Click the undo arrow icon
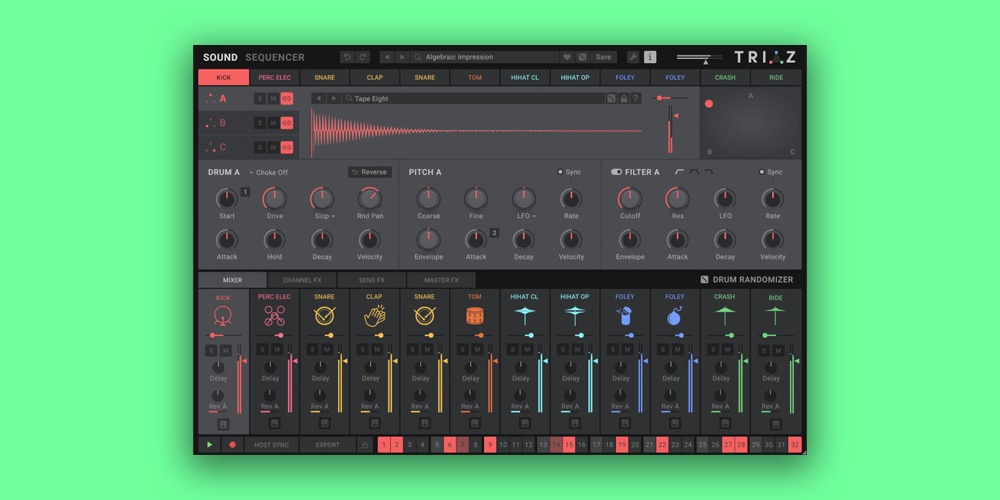The width and height of the screenshot is (1000, 500). tap(347, 57)
